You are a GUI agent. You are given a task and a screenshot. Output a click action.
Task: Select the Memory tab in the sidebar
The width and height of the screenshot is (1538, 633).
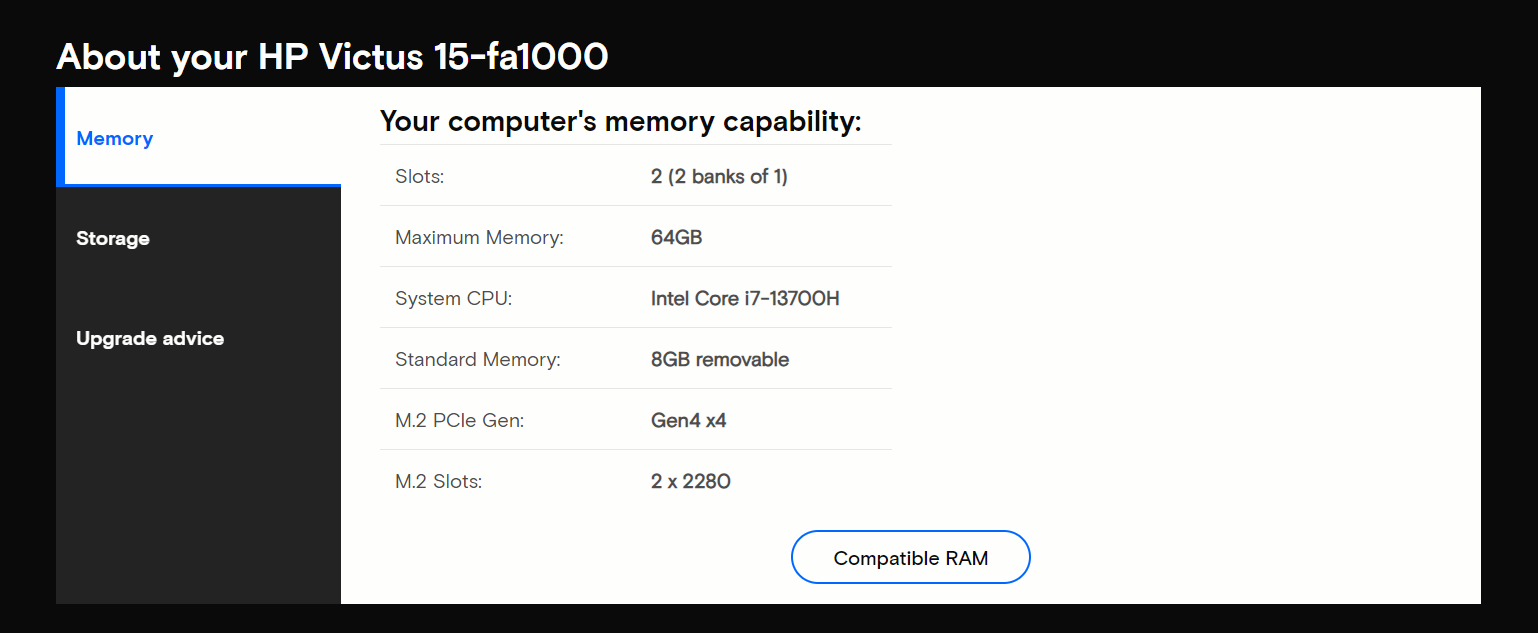tap(198, 138)
